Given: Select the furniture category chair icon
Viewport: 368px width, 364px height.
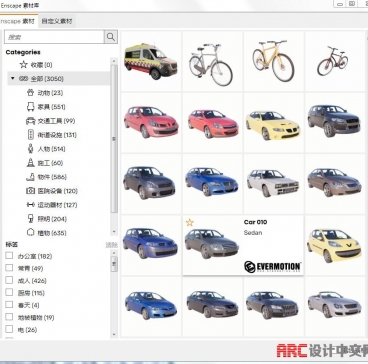Looking at the screenshot, I should [31, 107].
